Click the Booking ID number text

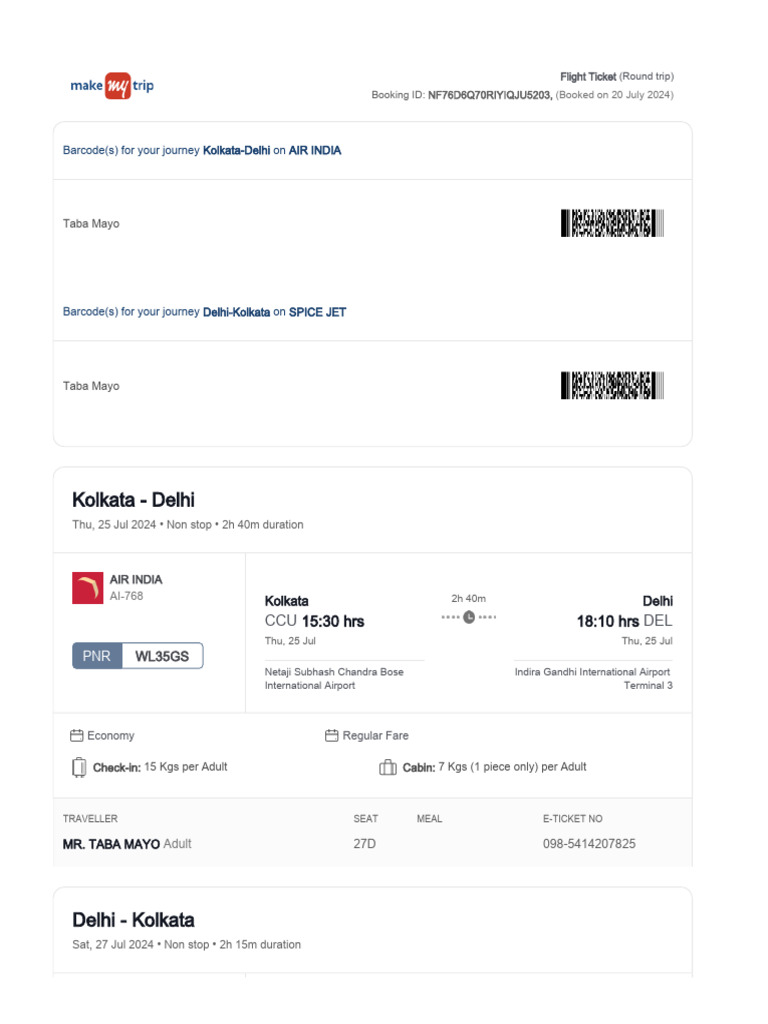coord(490,95)
